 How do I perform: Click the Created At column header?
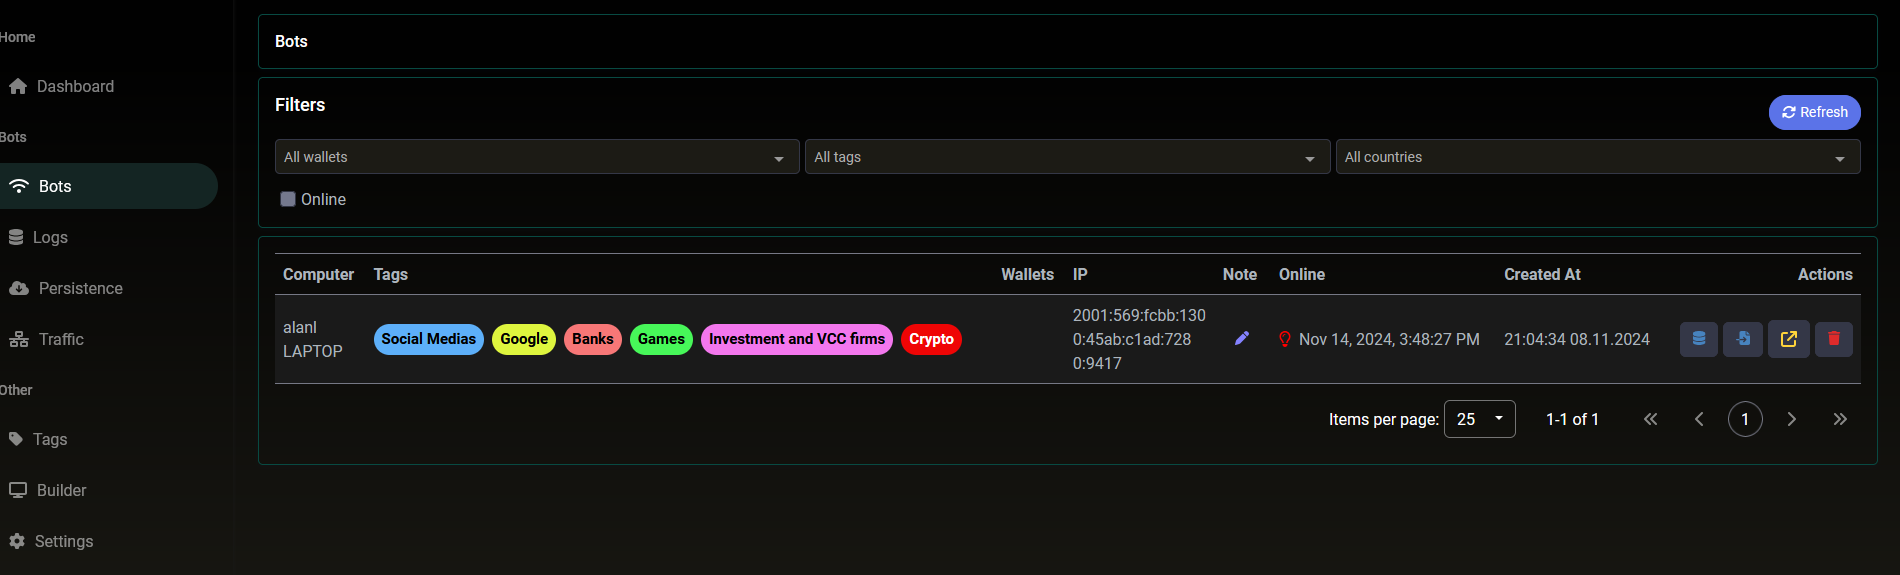[1542, 274]
